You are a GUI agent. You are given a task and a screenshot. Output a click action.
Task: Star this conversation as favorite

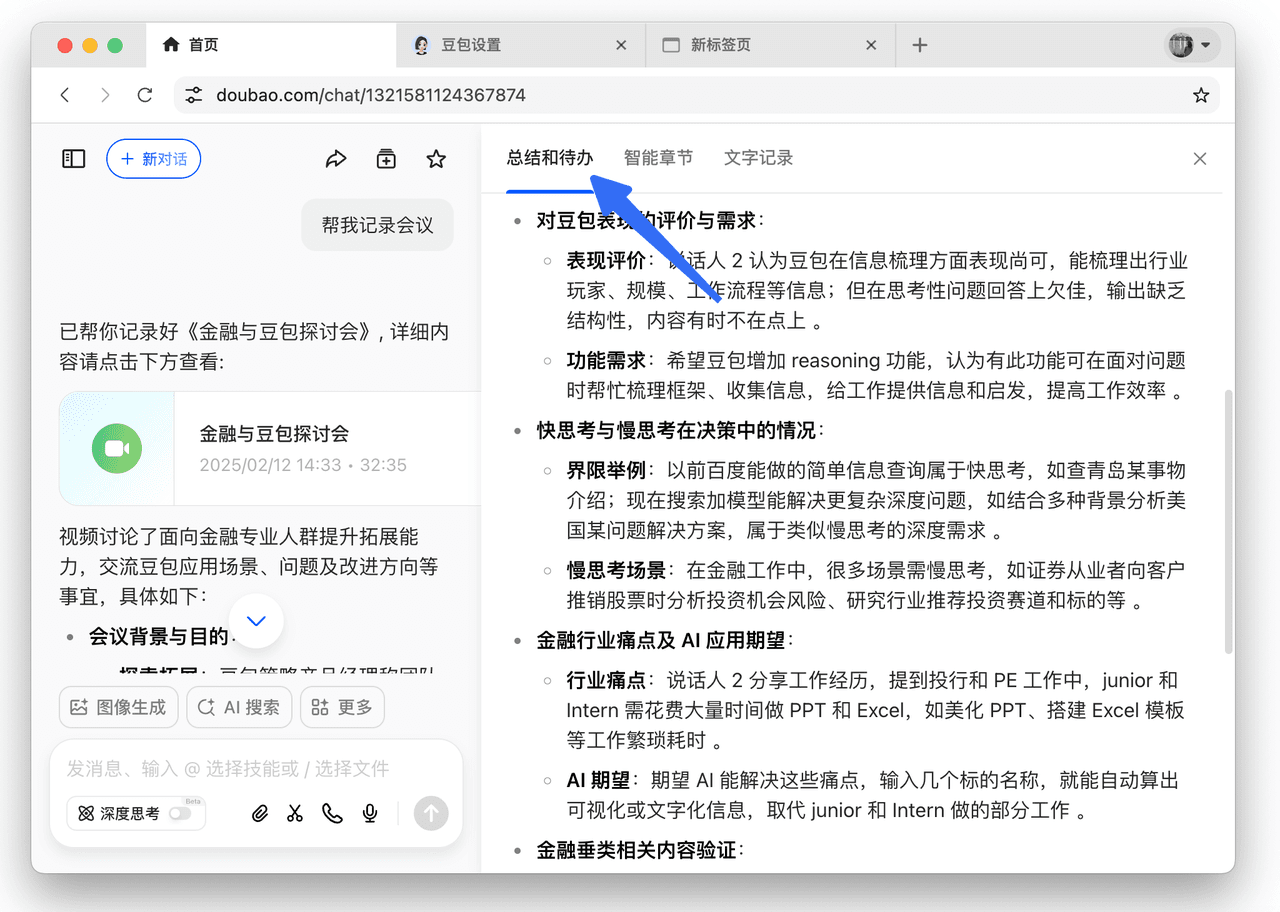436,159
